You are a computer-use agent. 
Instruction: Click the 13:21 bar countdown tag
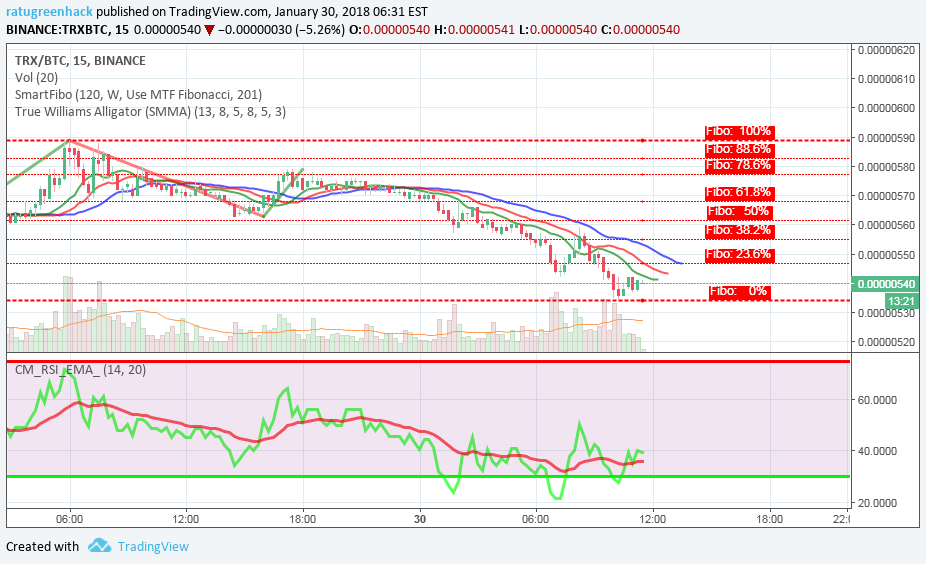902,301
